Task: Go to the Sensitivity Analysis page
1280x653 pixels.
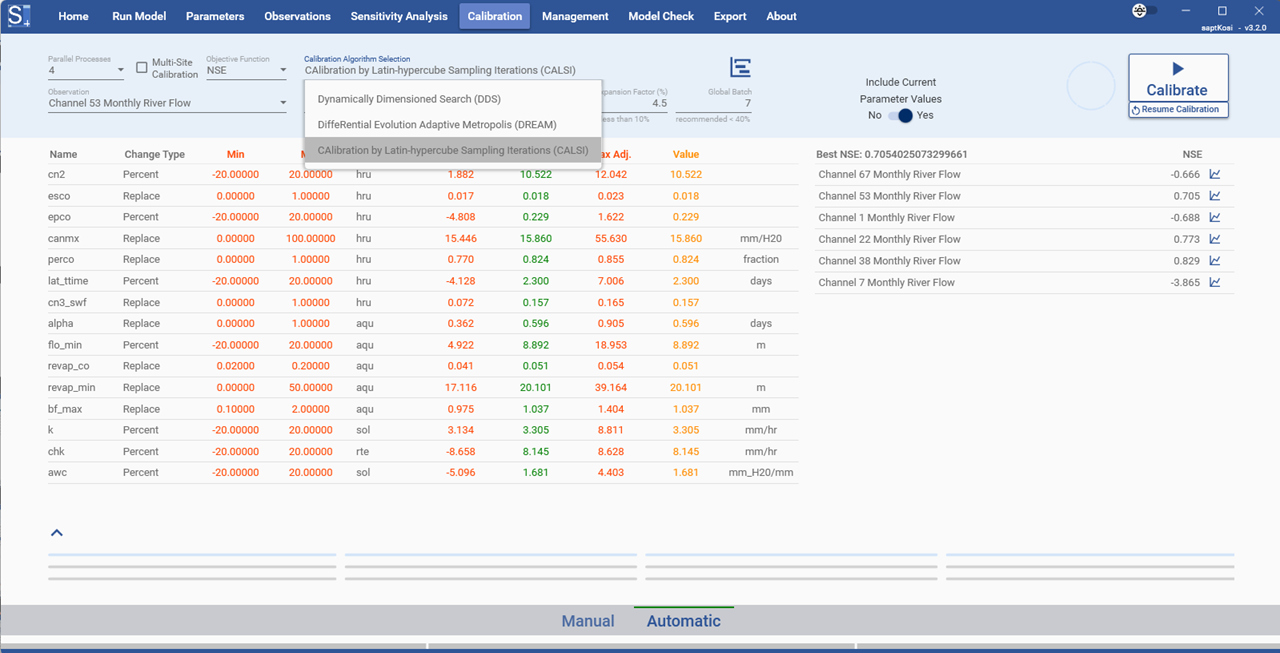Action: (x=397, y=15)
